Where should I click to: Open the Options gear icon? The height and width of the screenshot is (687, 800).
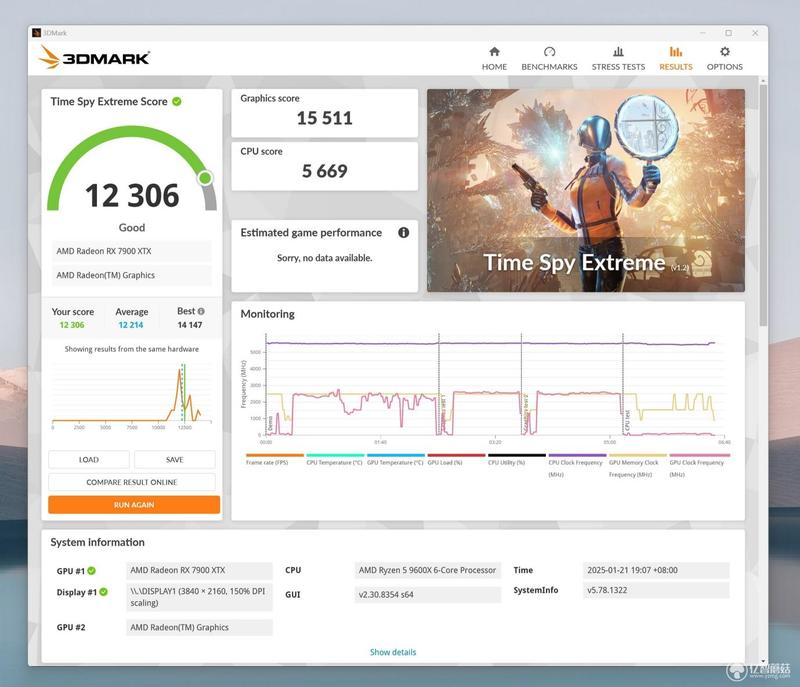pos(724,52)
